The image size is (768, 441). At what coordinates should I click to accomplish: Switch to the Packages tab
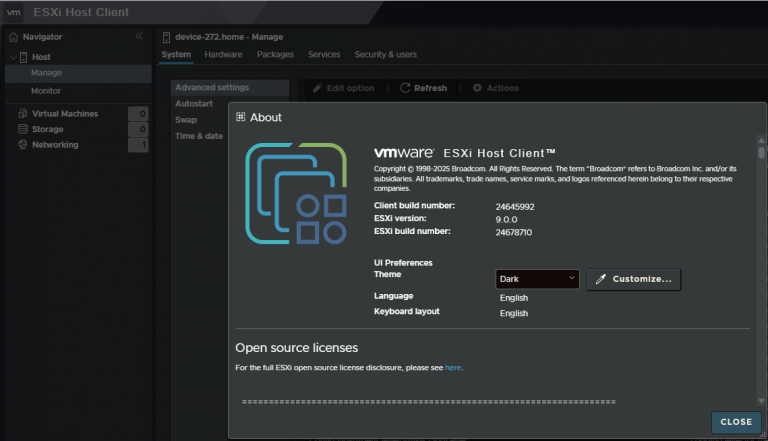(x=275, y=54)
